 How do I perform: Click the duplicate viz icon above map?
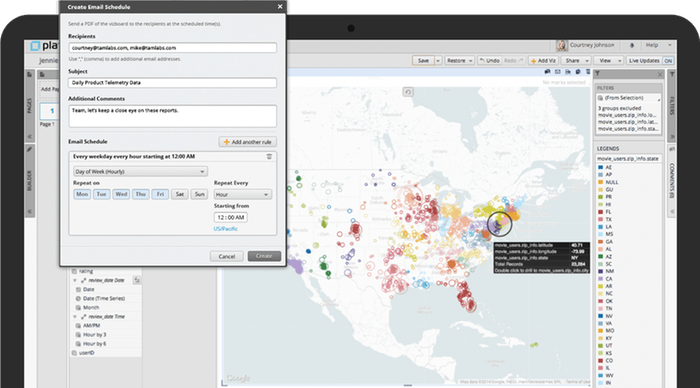pyautogui.click(x=578, y=71)
